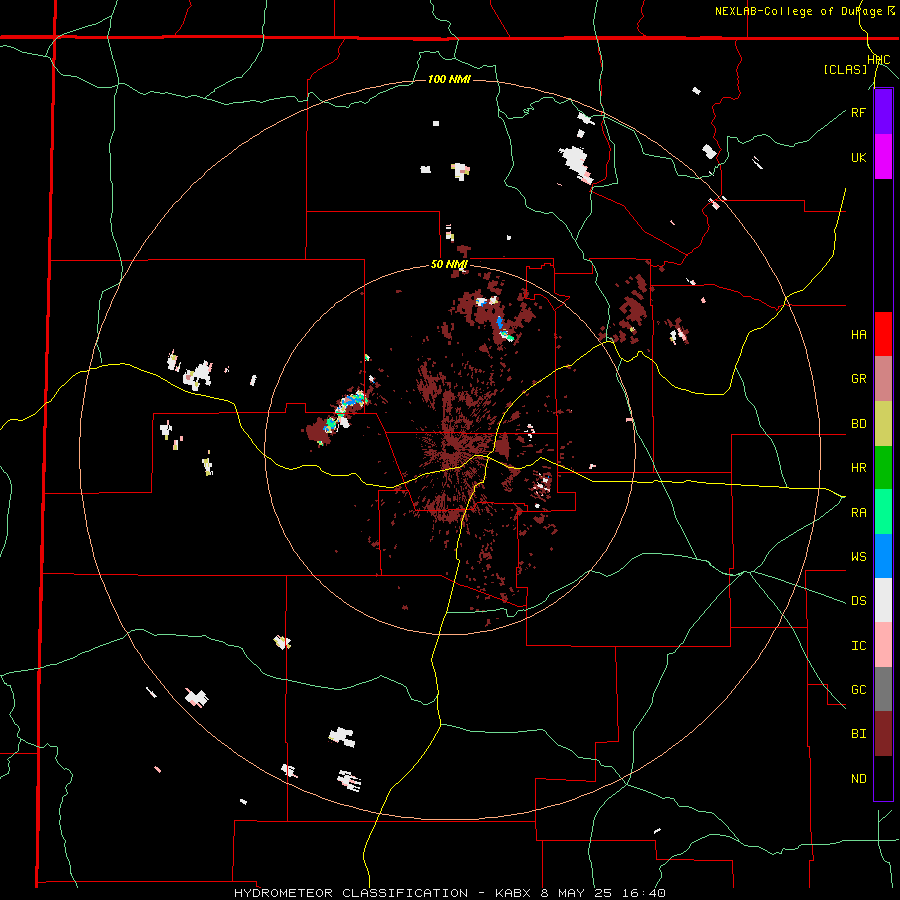This screenshot has height=900, width=900.
Task: Click the WS blue legend swatch
Action: [x=883, y=556]
